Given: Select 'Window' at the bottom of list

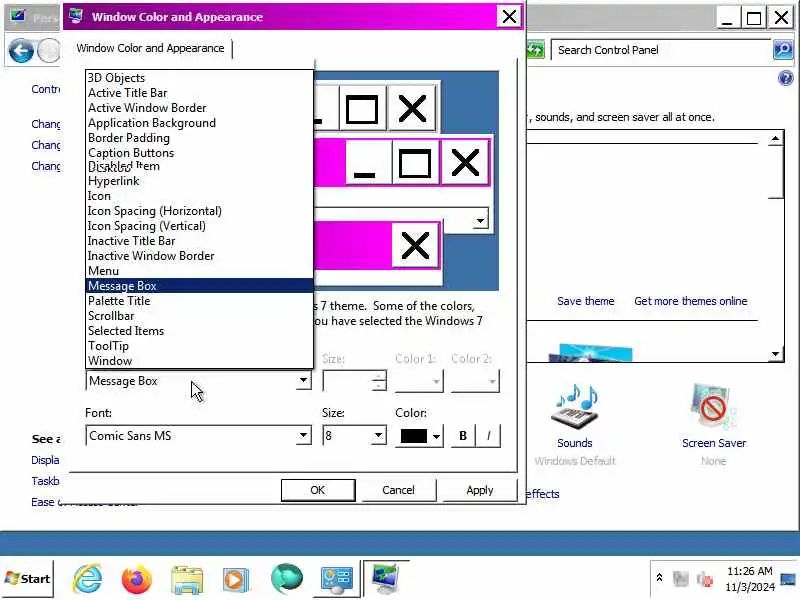Looking at the screenshot, I should (199, 361).
